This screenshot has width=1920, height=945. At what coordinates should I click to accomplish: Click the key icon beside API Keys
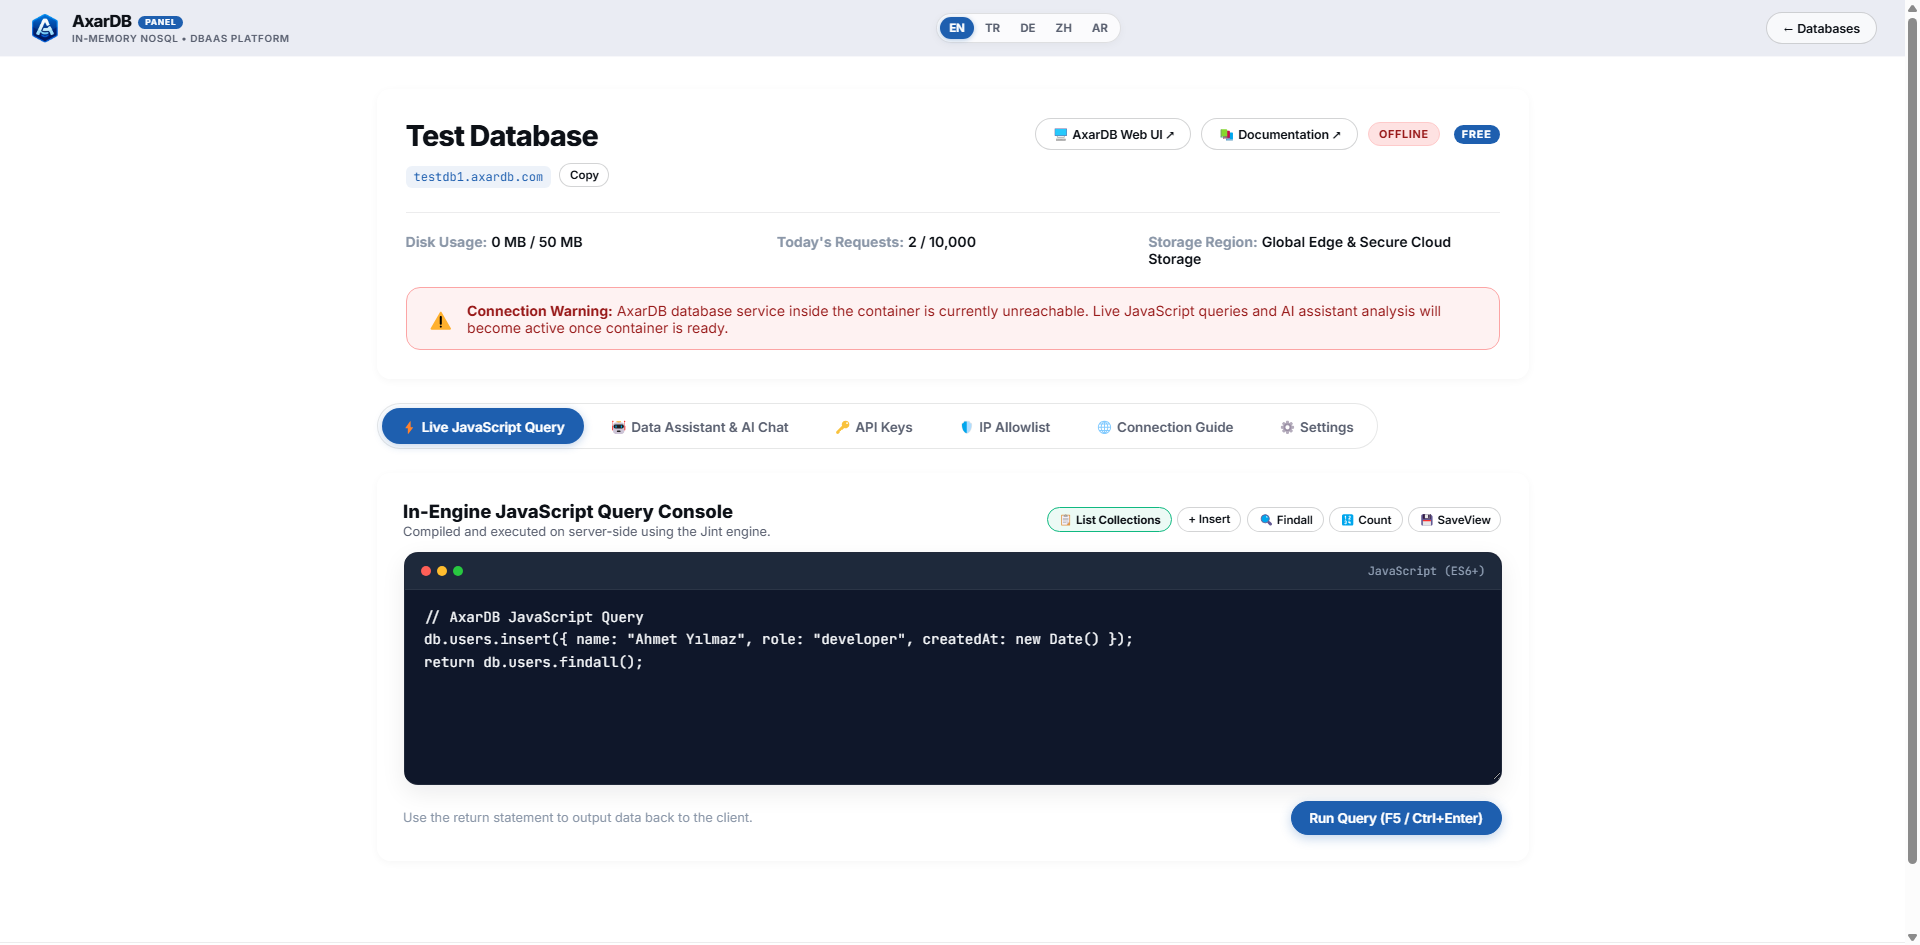[x=842, y=427]
